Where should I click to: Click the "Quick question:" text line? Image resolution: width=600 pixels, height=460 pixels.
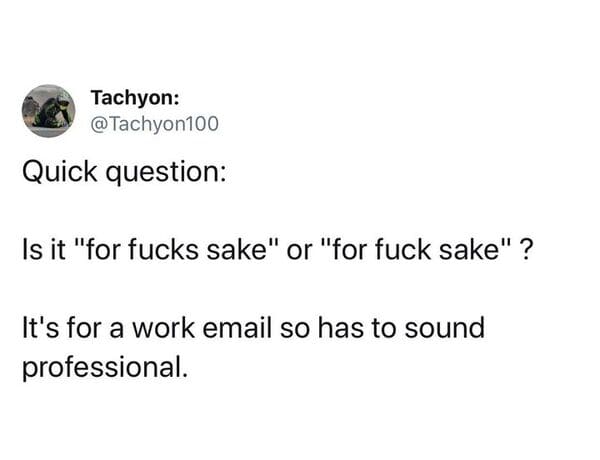pyautogui.click(x=124, y=178)
